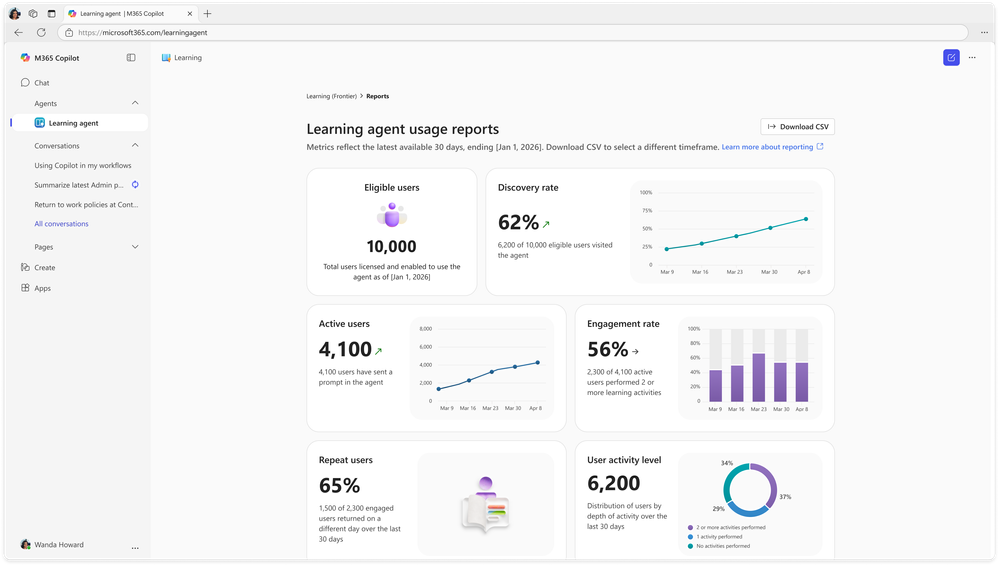Open the Chat icon in sidebar
Viewport: 999px width, 566px height.
25,82
